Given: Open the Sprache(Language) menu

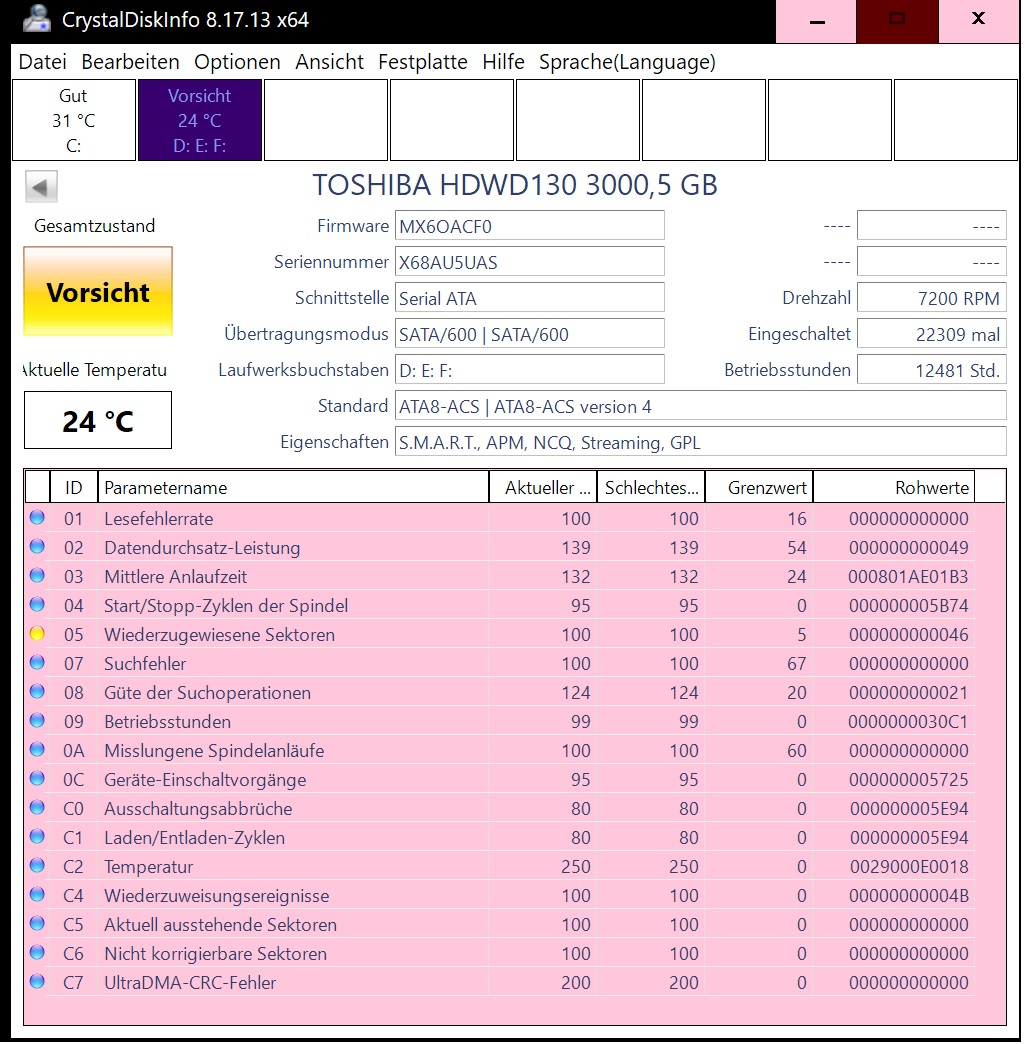Looking at the screenshot, I should [627, 62].
